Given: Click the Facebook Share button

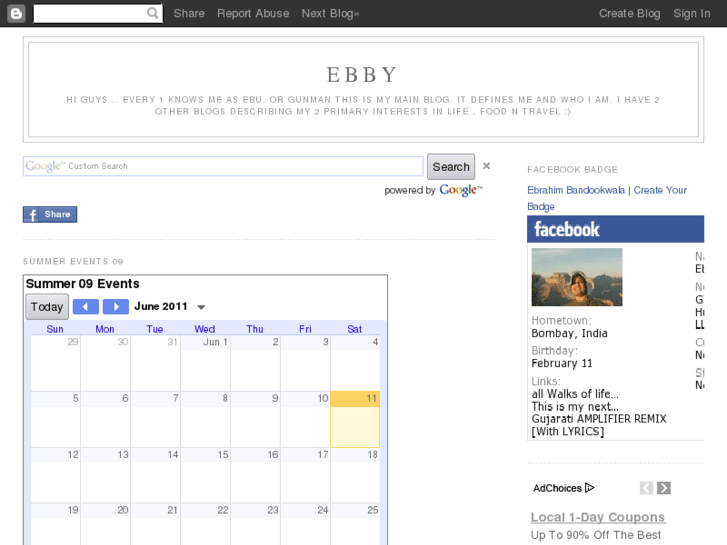Looking at the screenshot, I should tap(50, 214).
